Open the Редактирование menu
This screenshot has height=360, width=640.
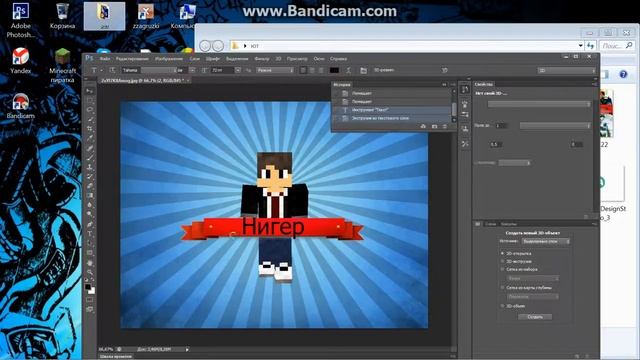coord(132,59)
